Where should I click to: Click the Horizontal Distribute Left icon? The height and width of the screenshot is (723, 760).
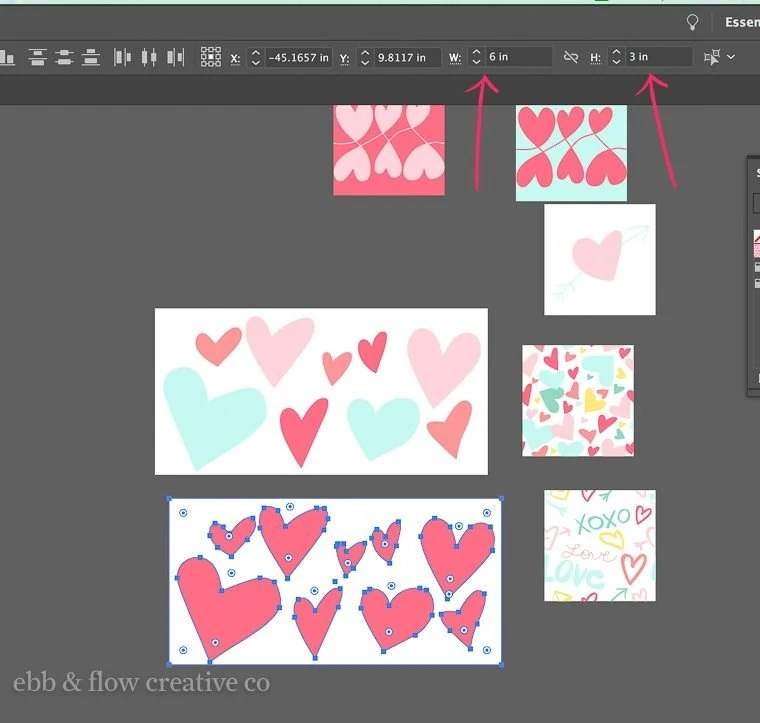click(x=122, y=57)
